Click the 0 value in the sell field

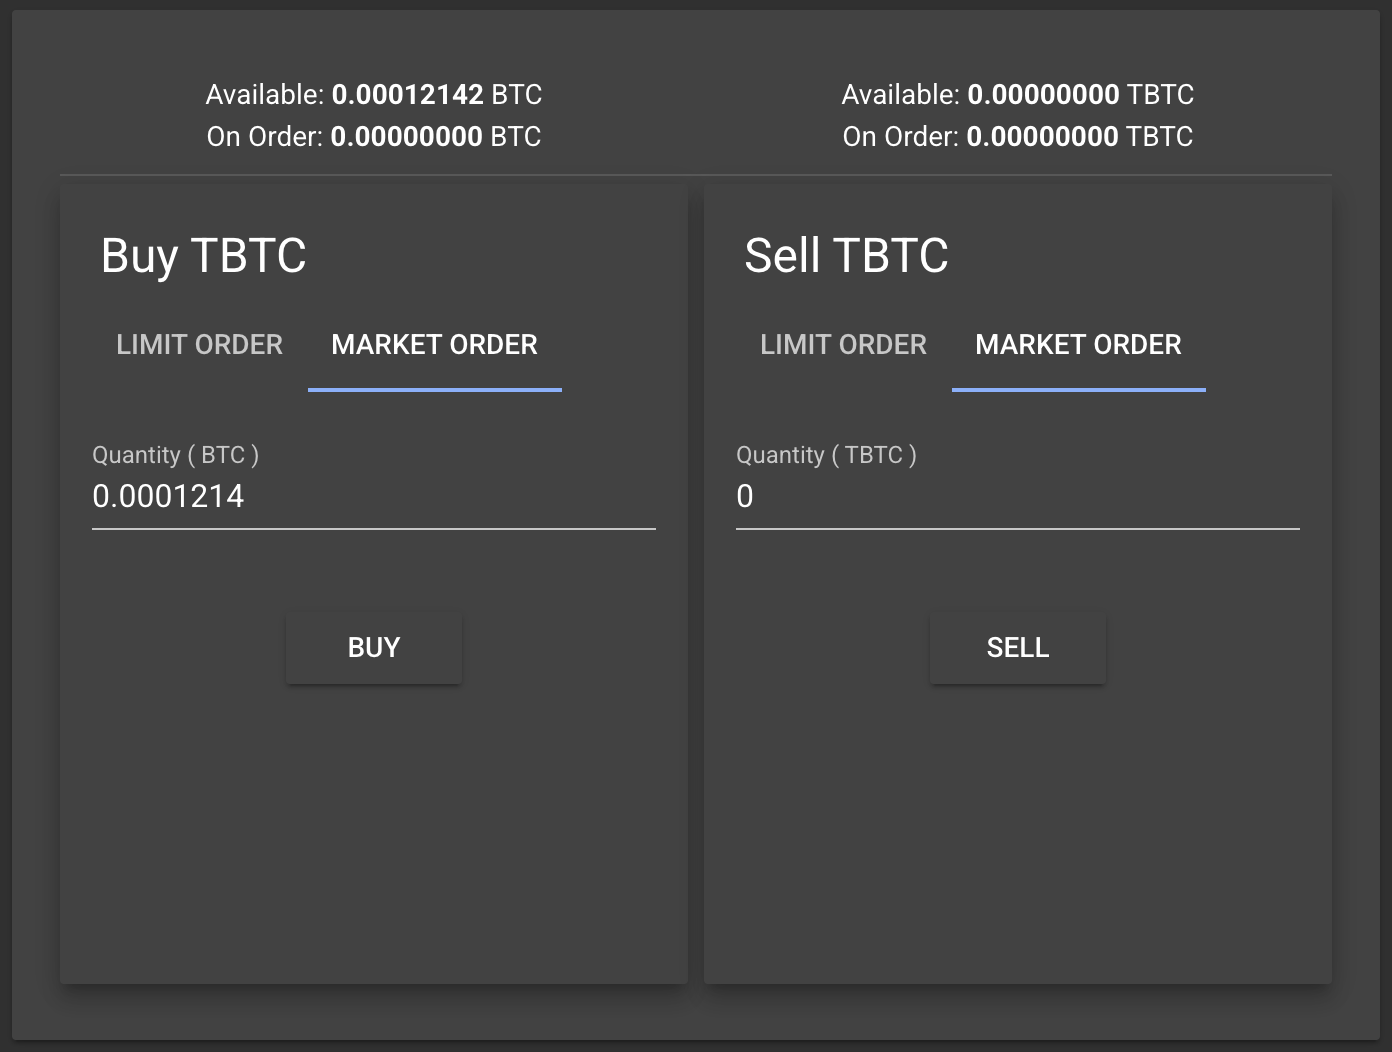point(745,497)
